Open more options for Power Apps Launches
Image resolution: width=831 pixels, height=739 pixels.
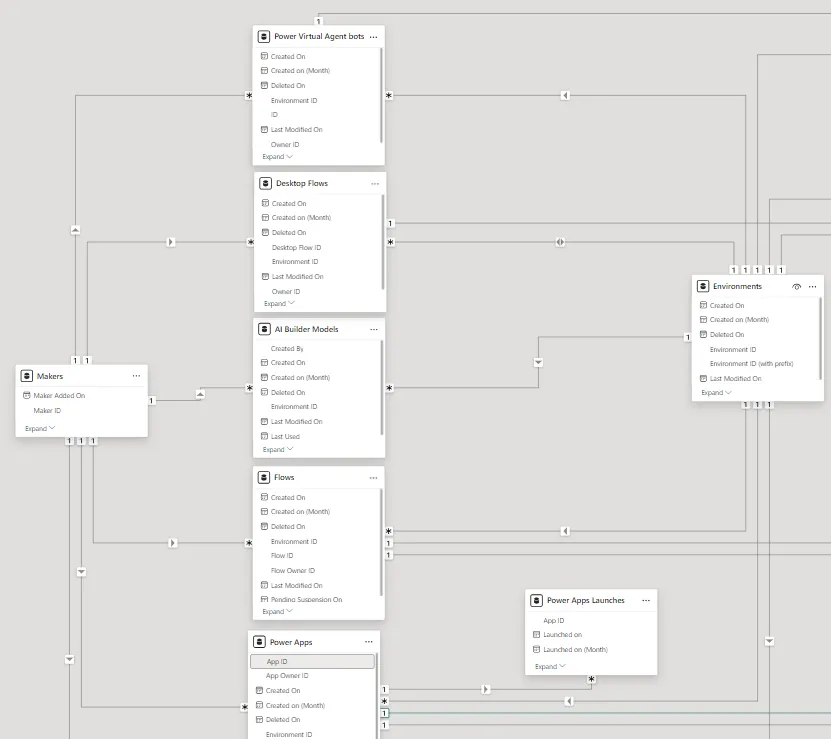click(x=646, y=601)
